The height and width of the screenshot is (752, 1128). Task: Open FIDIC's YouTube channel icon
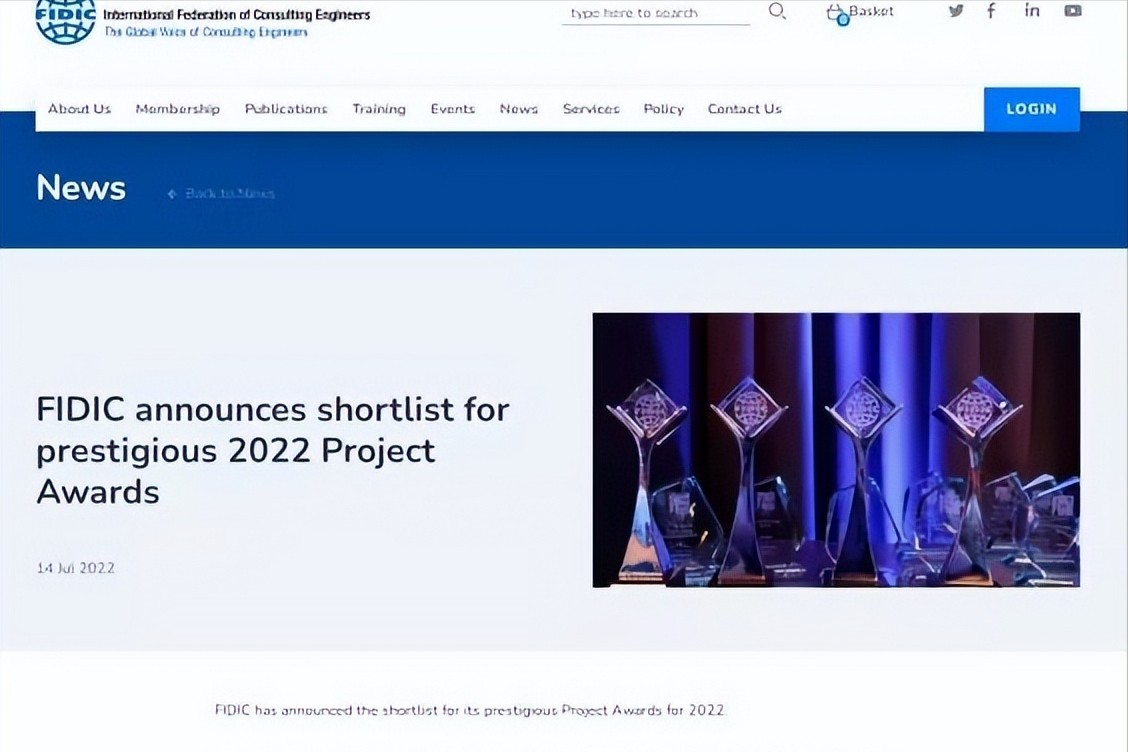tap(1072, 11)
